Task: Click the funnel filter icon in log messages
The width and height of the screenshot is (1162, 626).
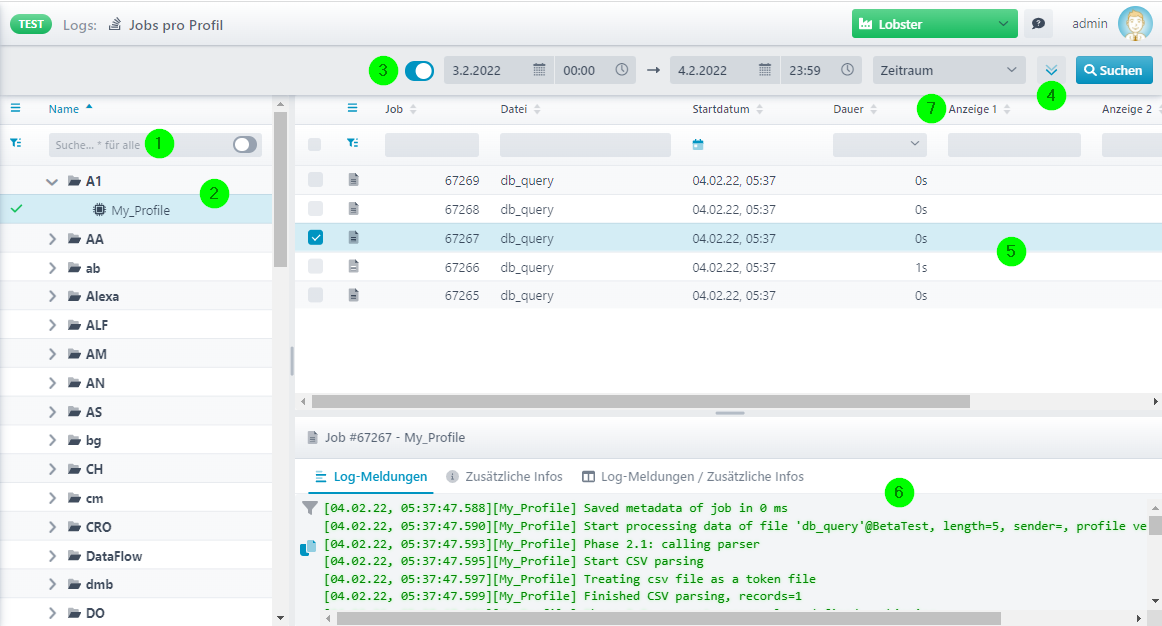Action: tap(310, 508)
